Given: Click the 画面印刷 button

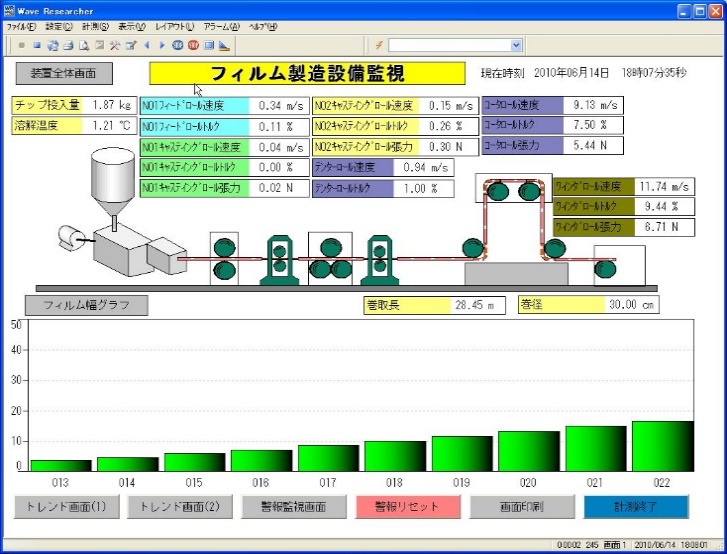Looking at the screenshot, I should click(522, 506).
